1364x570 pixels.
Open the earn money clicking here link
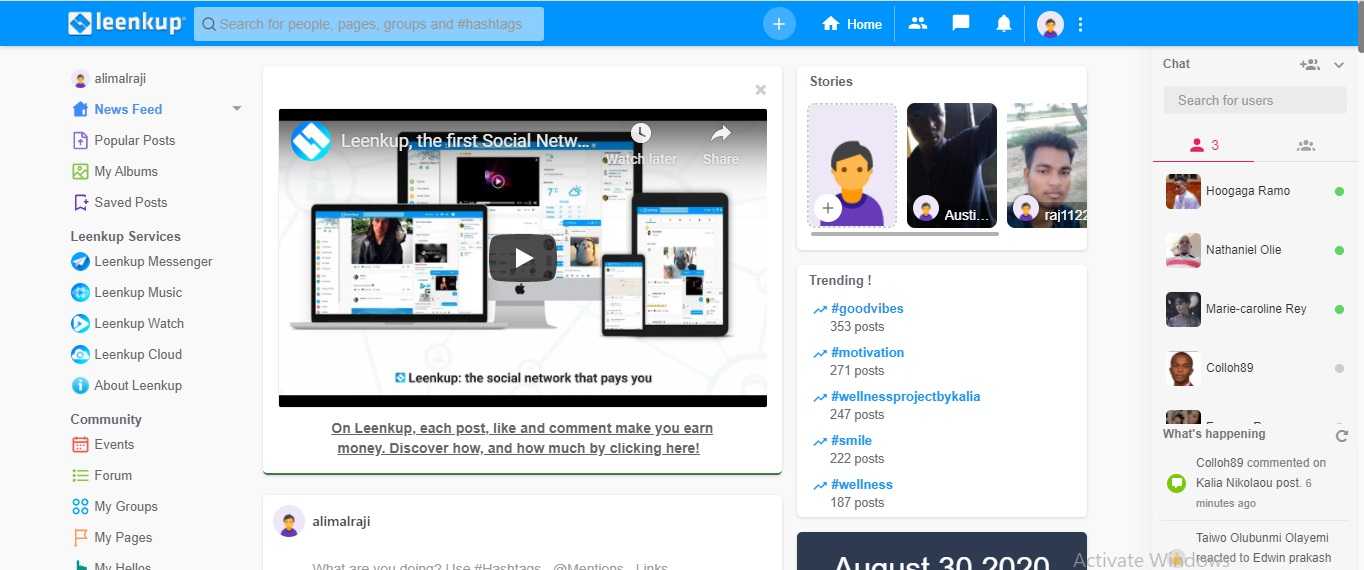point(522,438)
